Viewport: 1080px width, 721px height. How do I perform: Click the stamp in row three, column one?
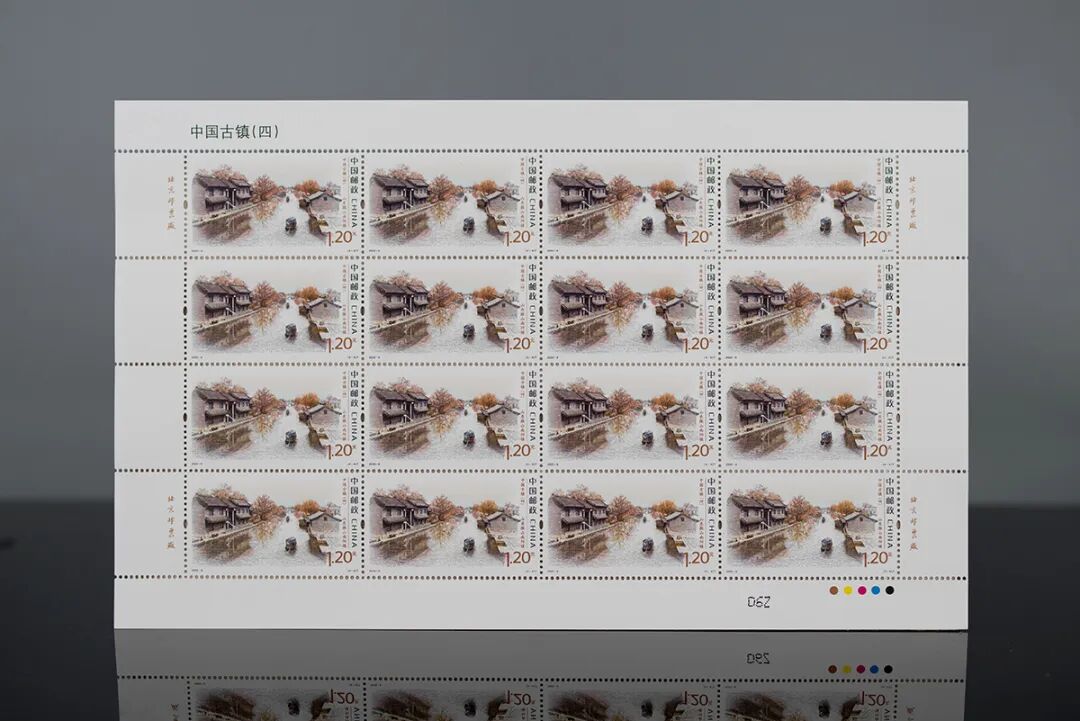pyautogui.click(x=276, y=416)
